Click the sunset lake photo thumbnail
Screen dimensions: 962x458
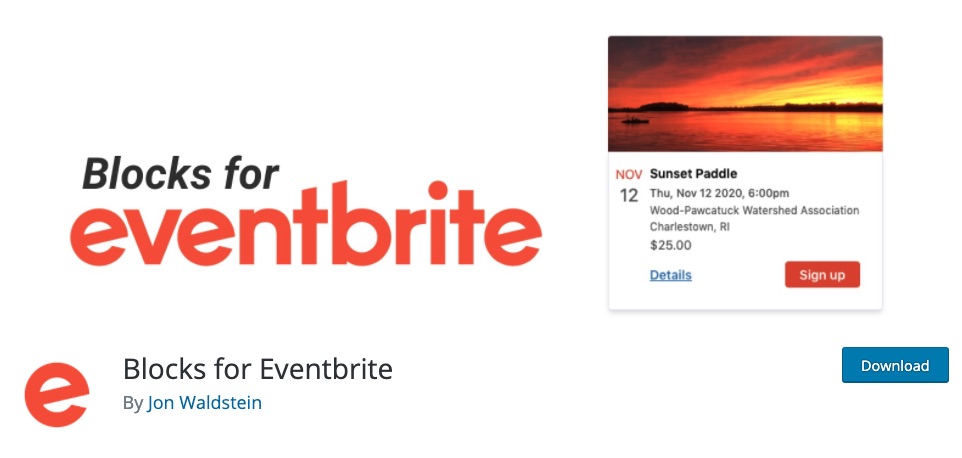point(745,93)
